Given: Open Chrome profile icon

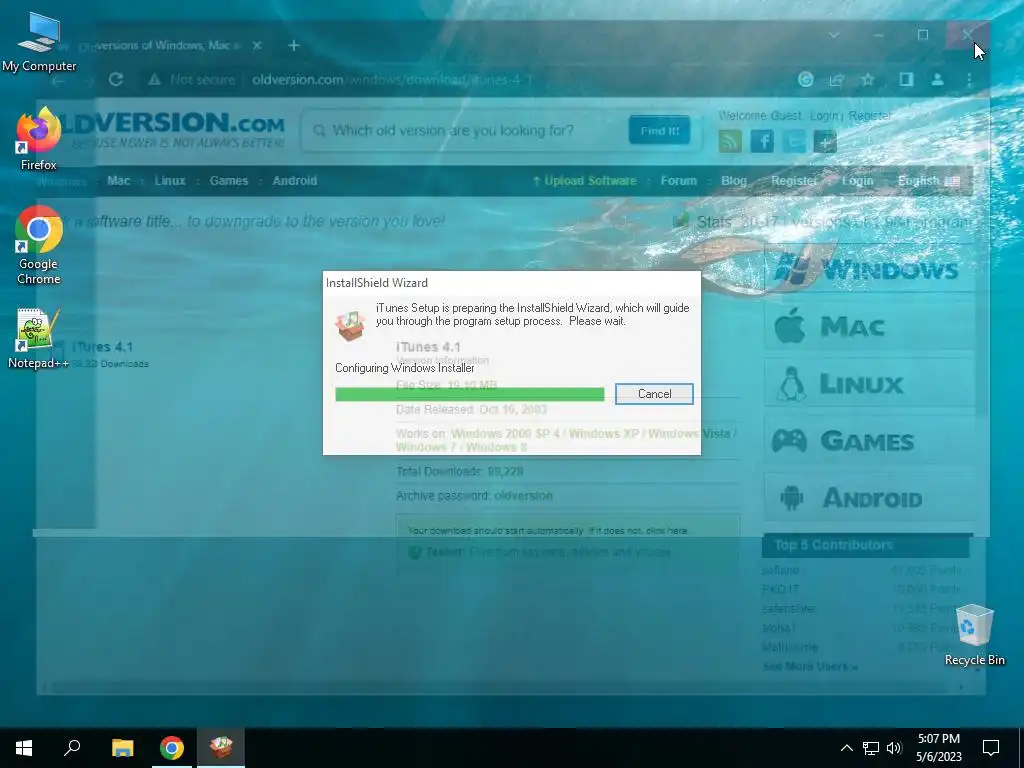Looking at the screenshot, I should point(937,80).
